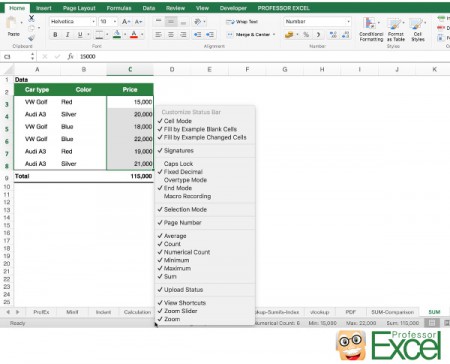
Task: Toggle Underline formatting
Action: [x=80, y=34]
